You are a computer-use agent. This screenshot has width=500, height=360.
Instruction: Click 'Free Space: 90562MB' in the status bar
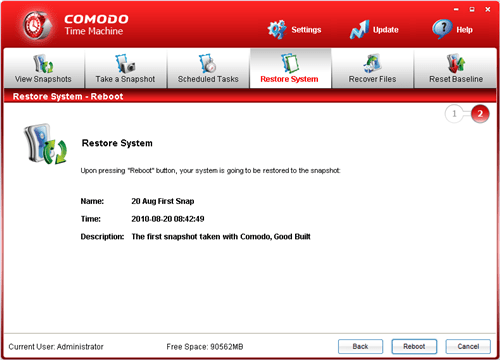[x=205, y=347]
